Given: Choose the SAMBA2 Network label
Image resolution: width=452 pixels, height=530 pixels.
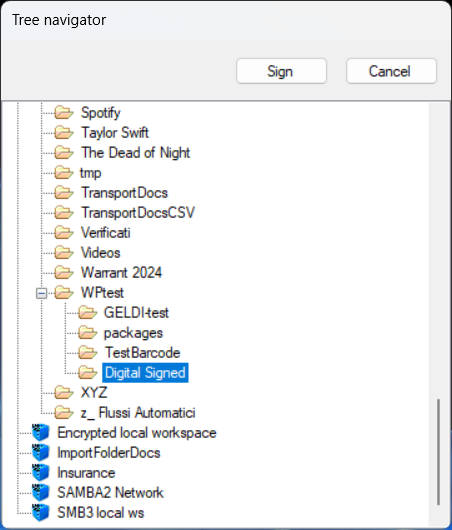Looking at the screenshot, I should [110, 492].
